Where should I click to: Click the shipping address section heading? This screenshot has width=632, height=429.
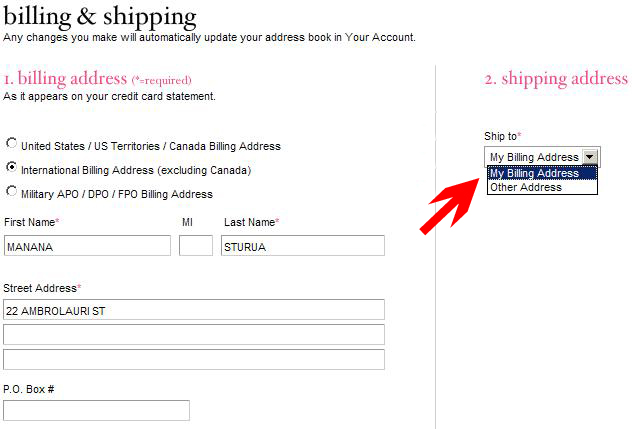[x=556, y=79]
